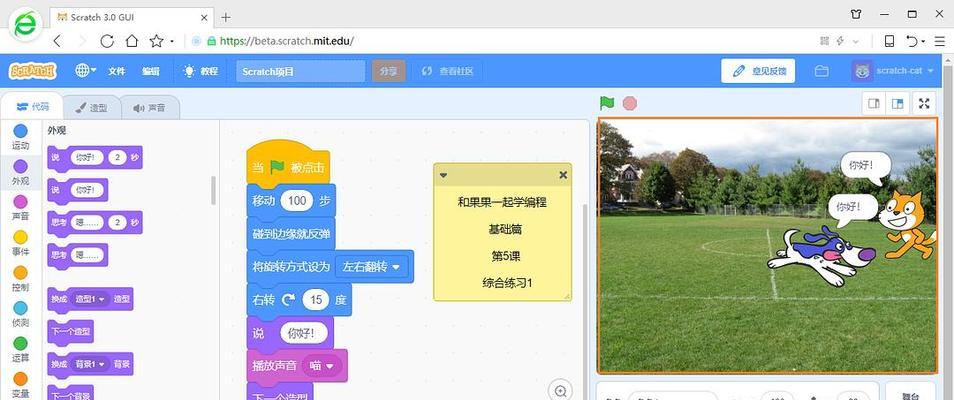Select the 运算 block category
Screen dimensions: 954x400
point(21,349)
